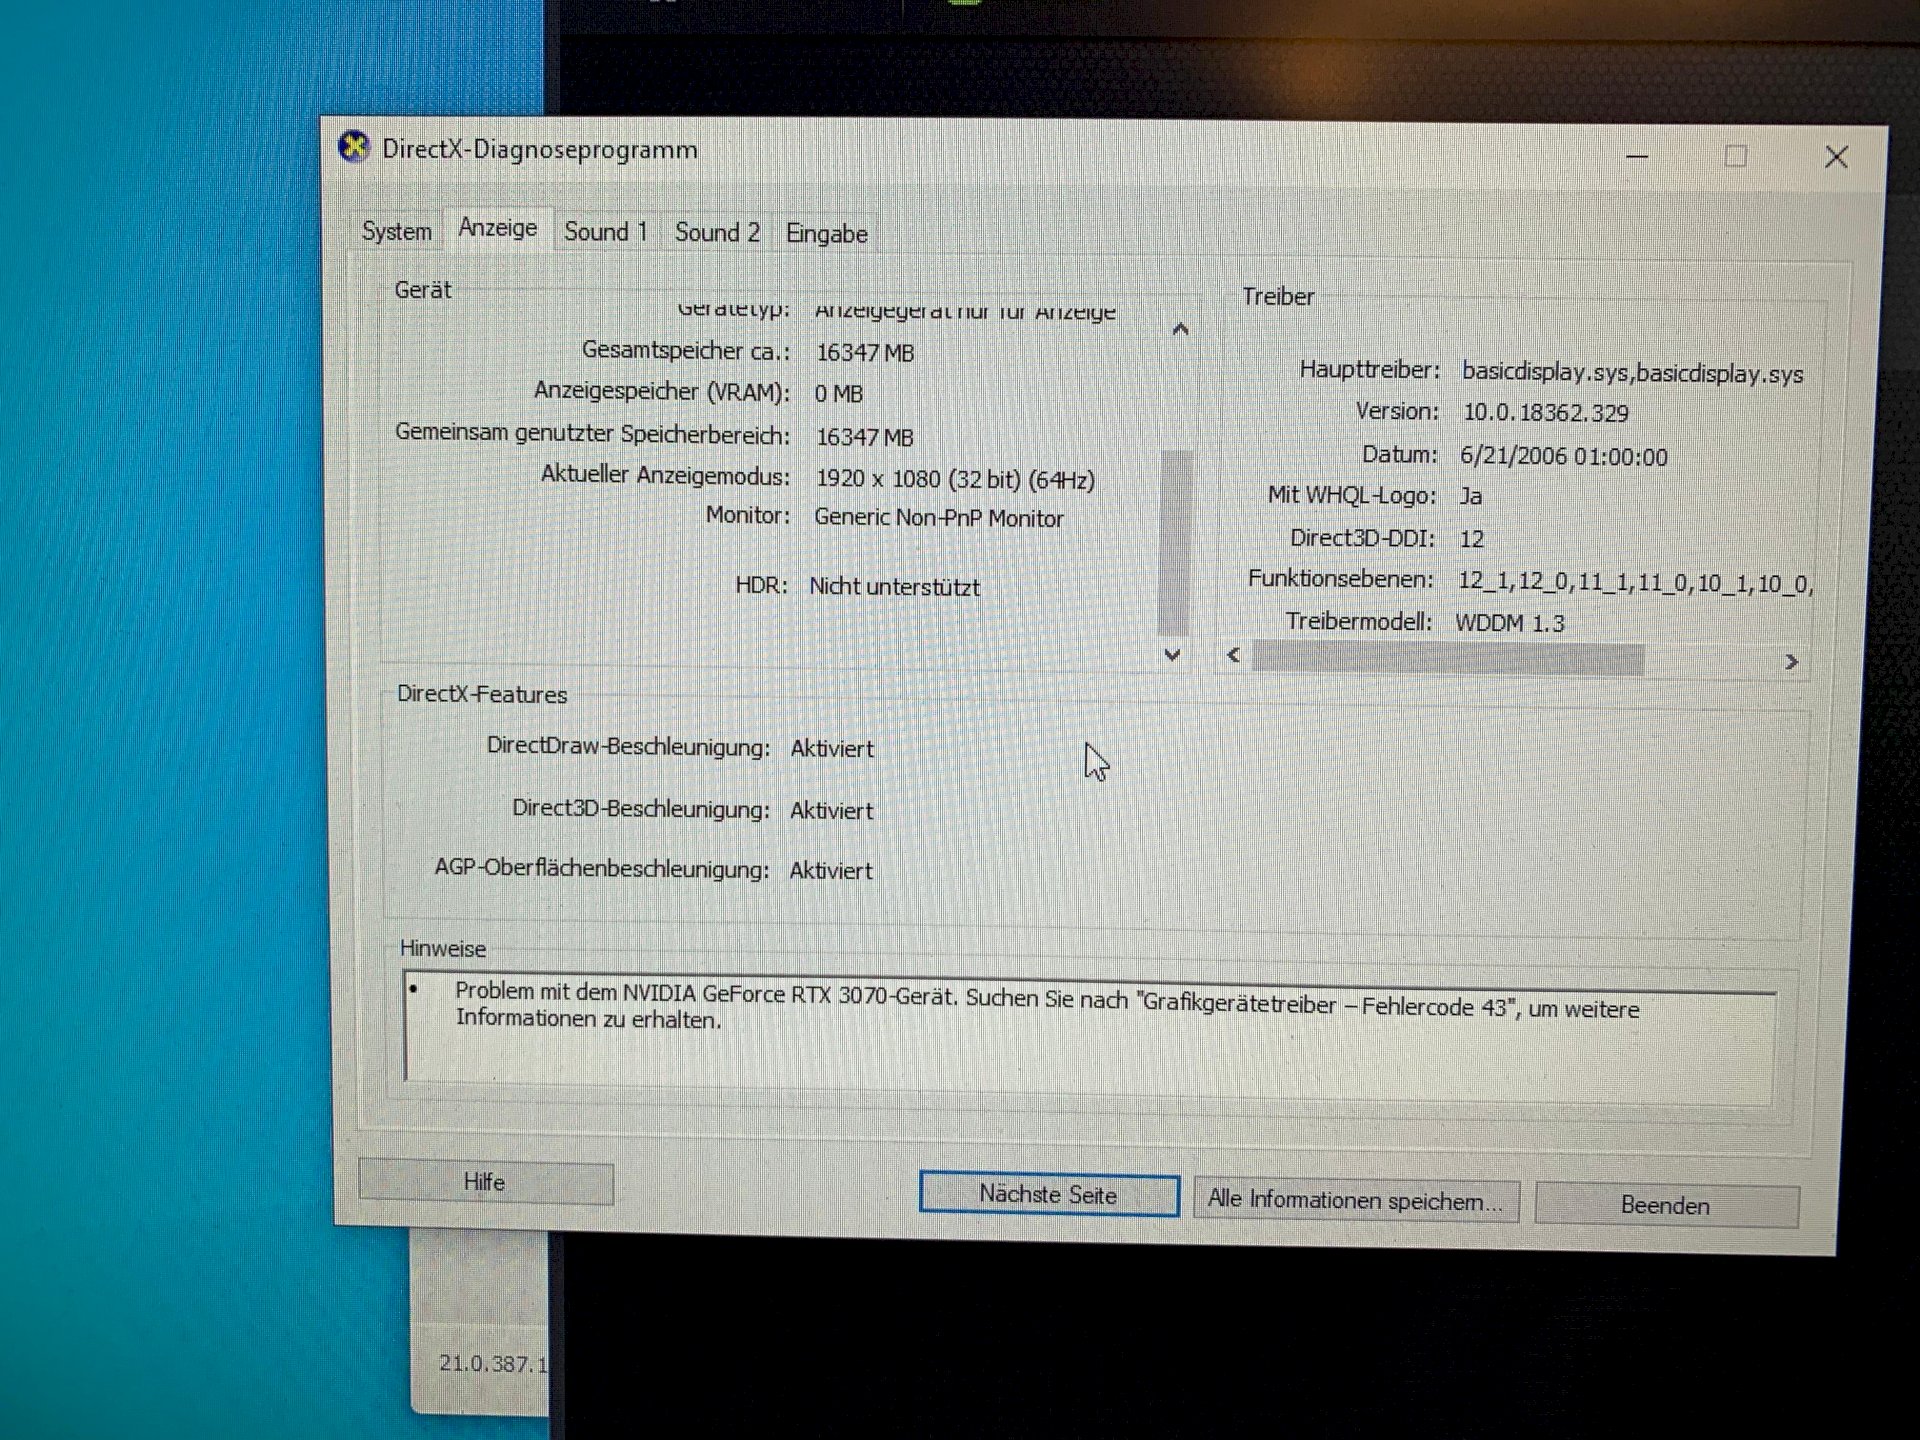Open the Eingabe tab
The image size is (1920, 1440).
pos(826,234)
